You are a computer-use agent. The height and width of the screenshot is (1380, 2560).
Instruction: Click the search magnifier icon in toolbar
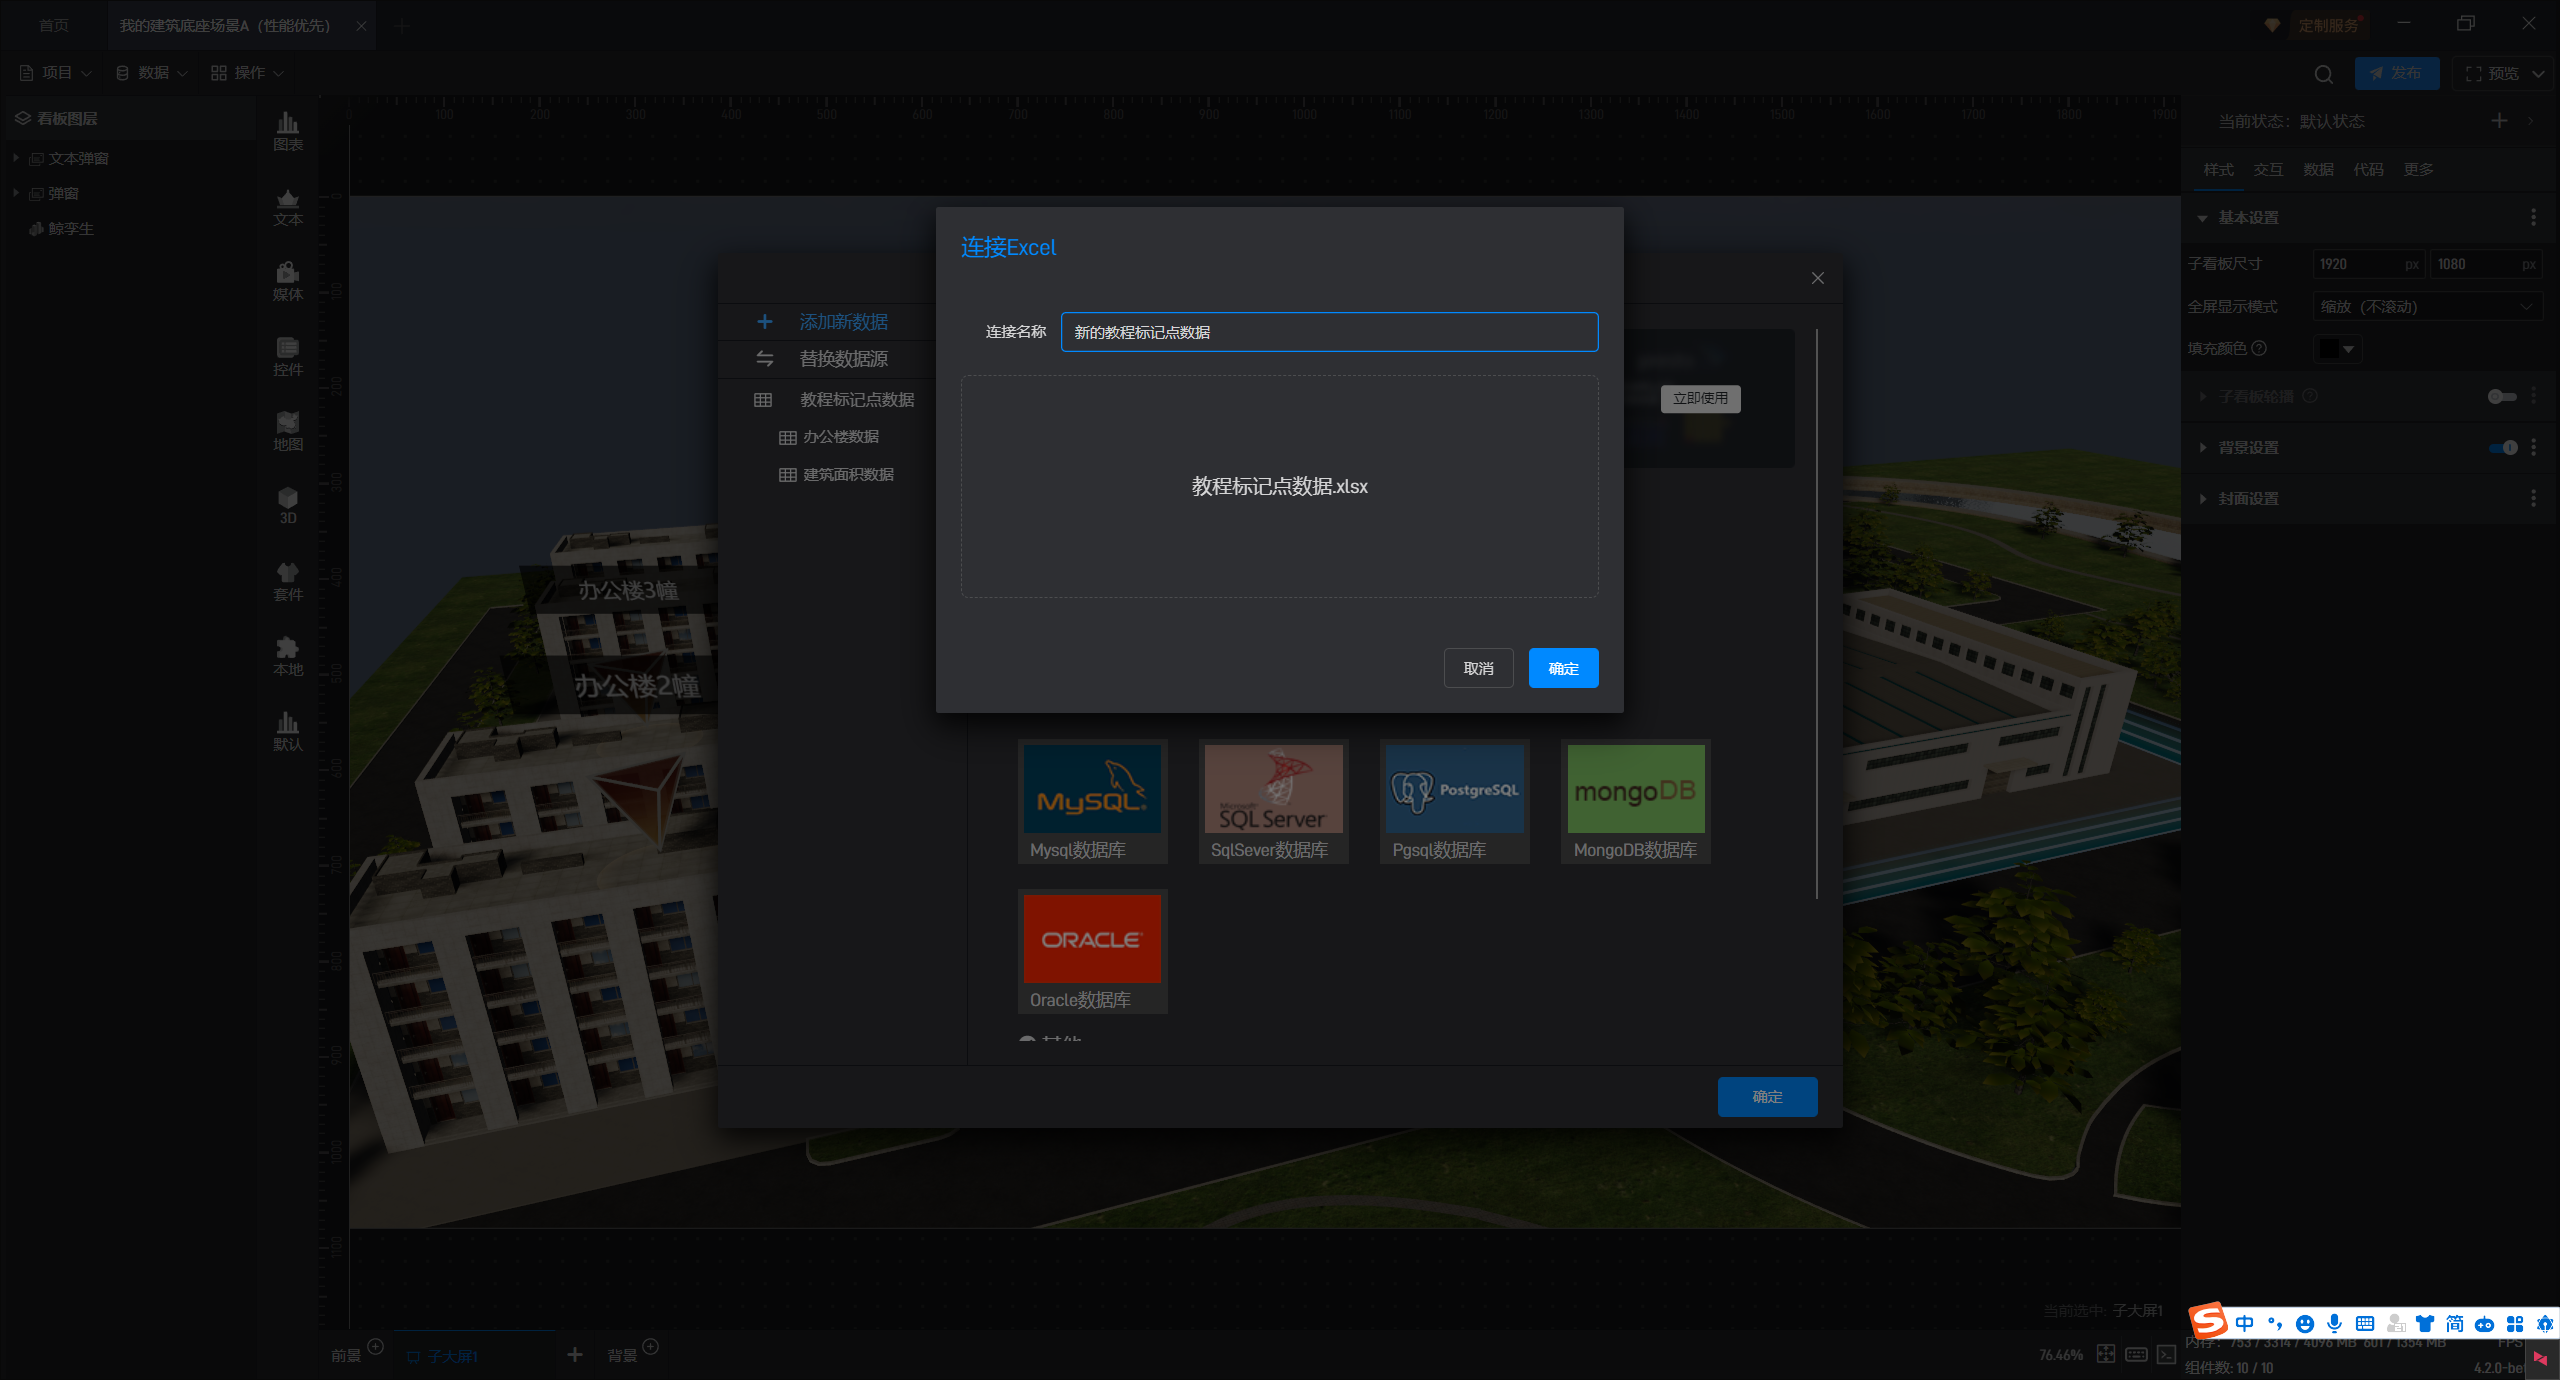2323,74
